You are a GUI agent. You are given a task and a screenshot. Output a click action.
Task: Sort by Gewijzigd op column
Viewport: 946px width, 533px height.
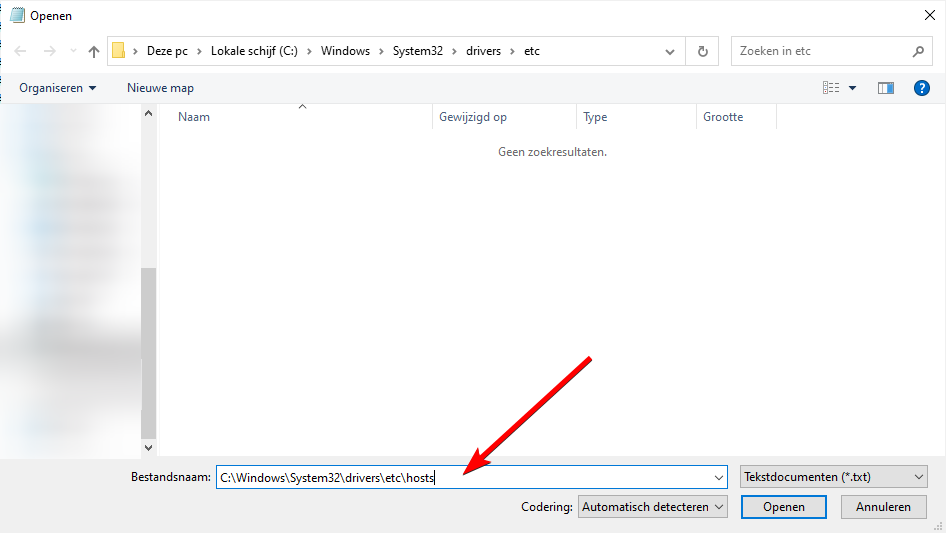click(473, 117)
